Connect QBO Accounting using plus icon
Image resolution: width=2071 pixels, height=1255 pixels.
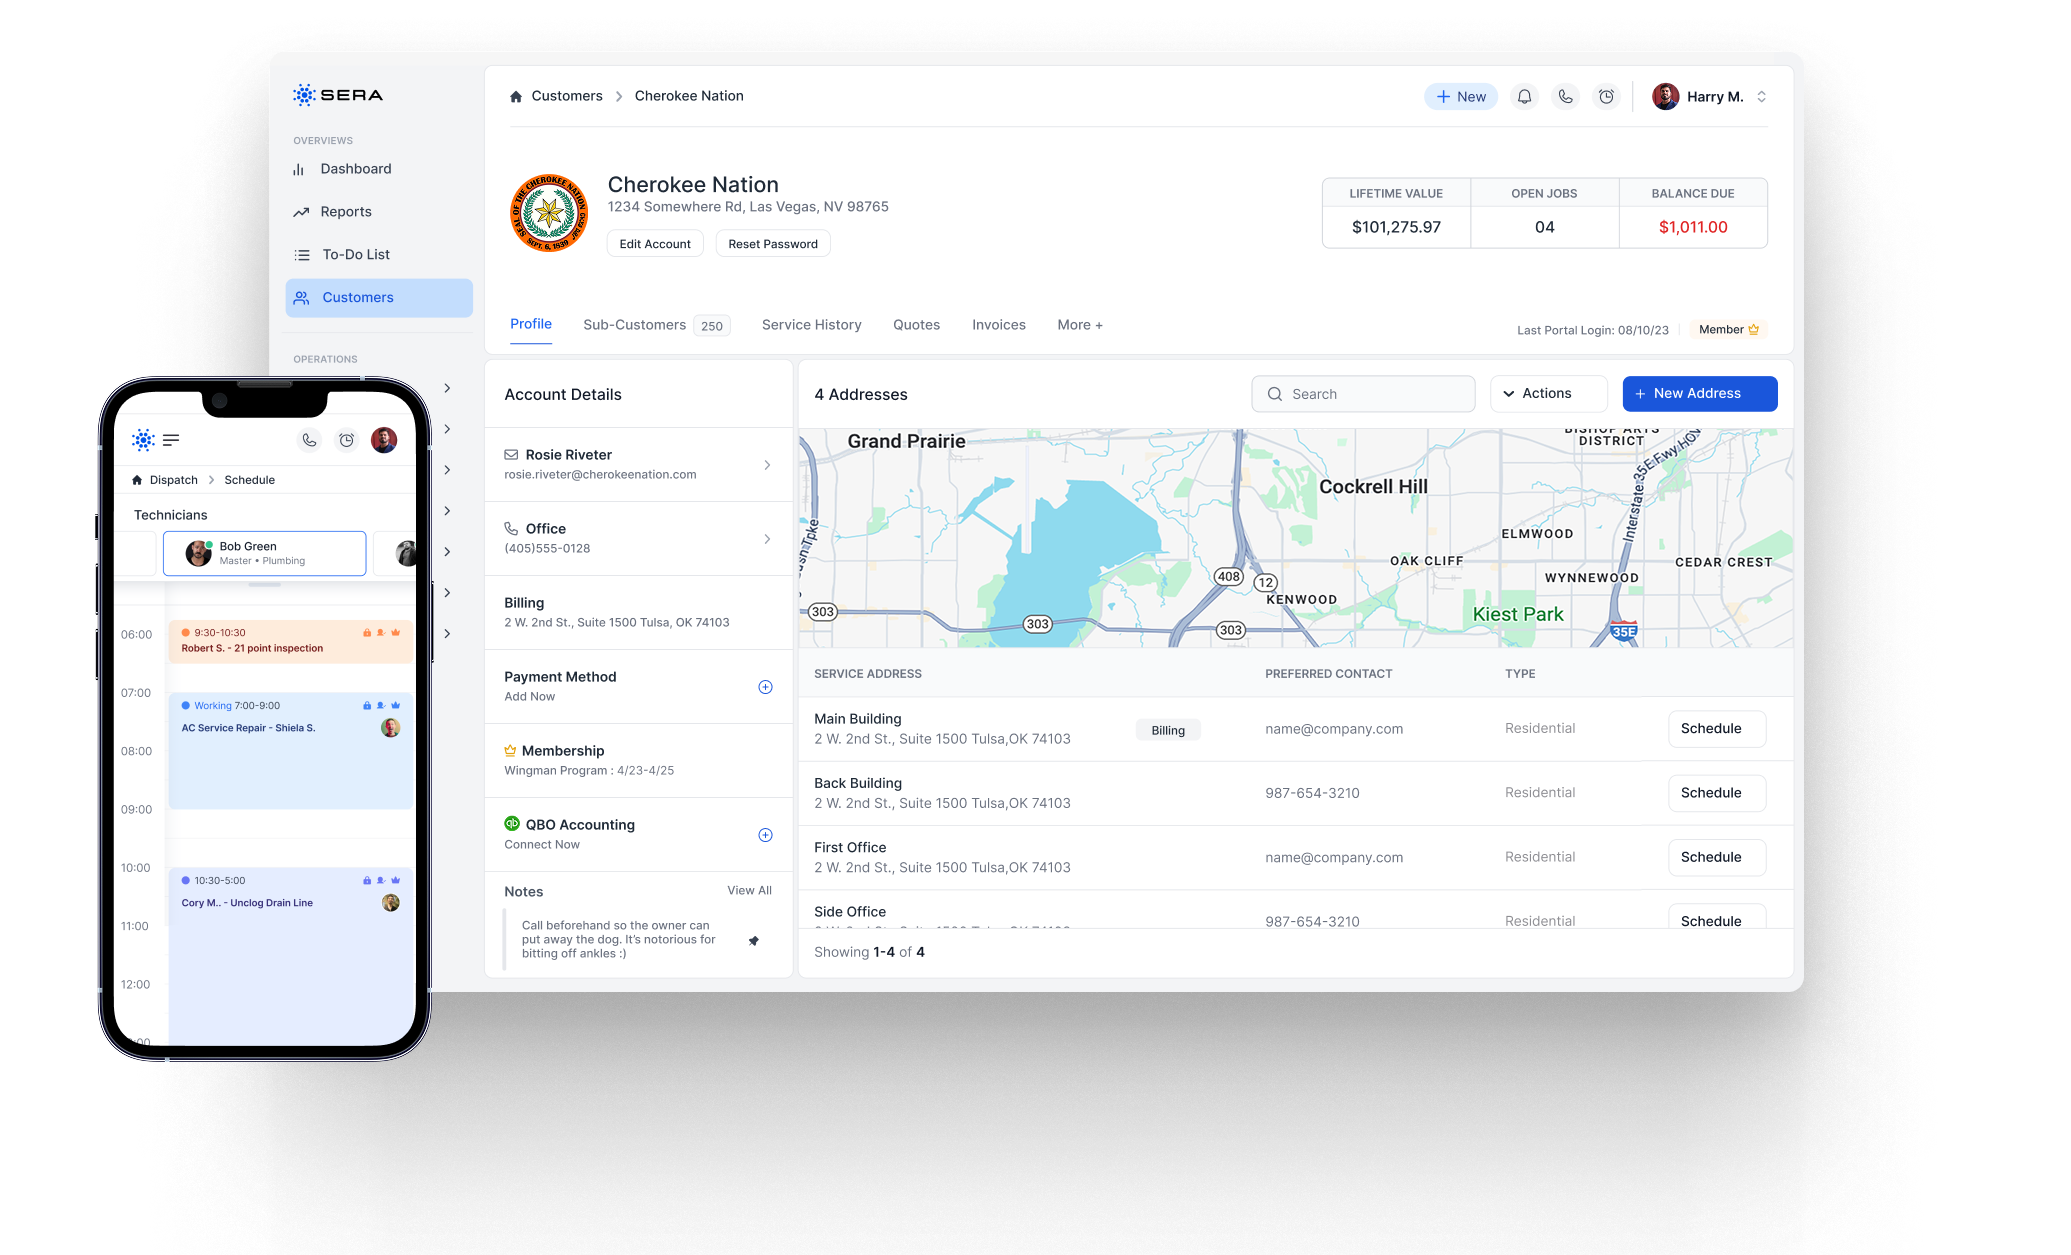point(765,835)
